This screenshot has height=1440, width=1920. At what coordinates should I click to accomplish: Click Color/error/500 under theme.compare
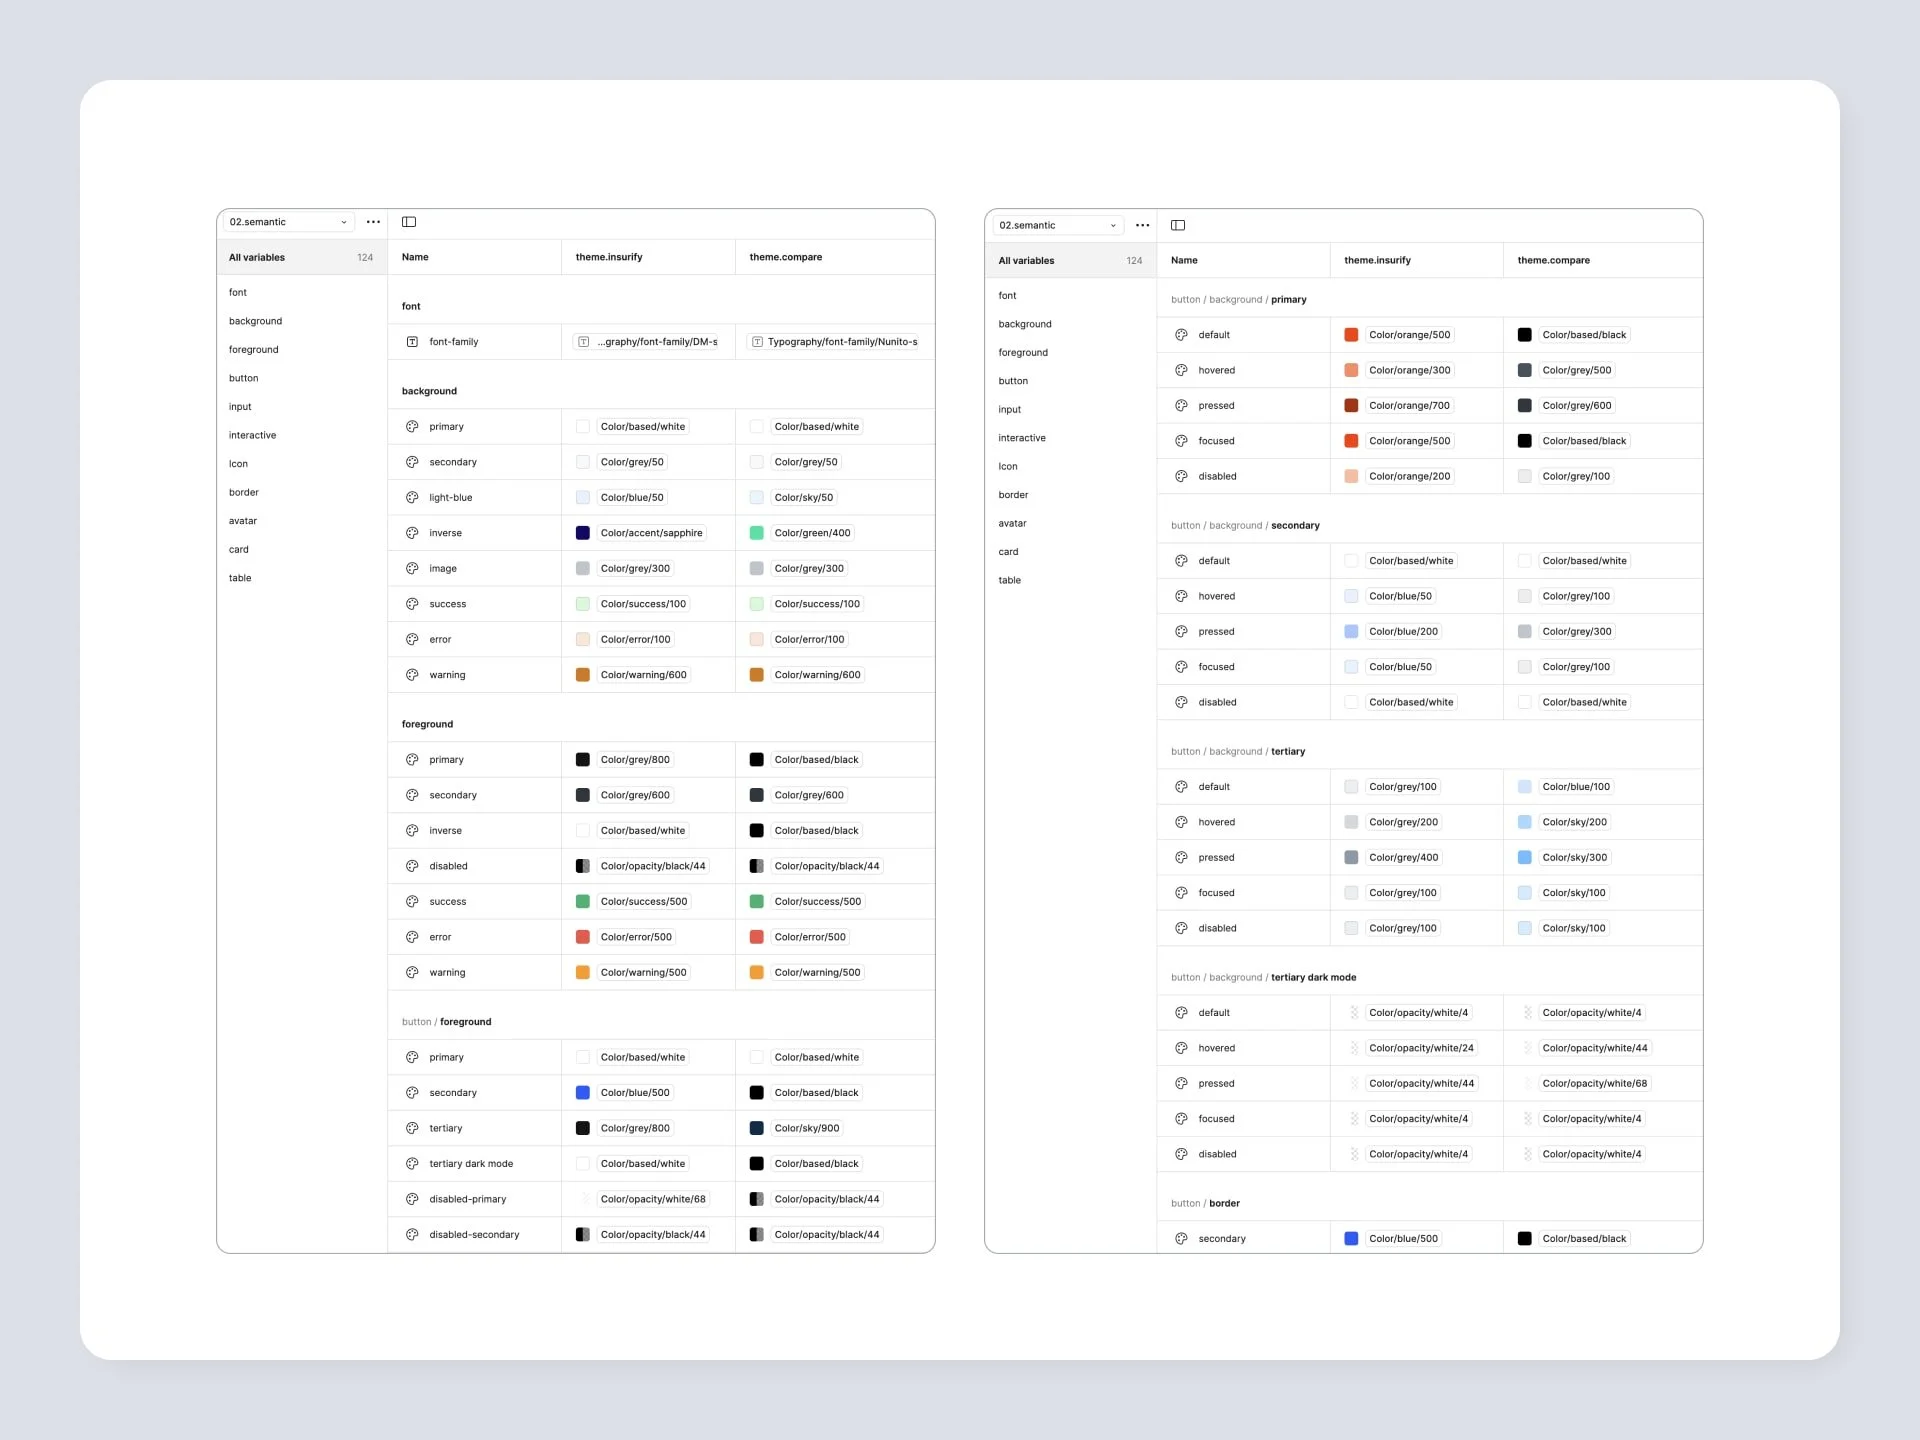[x=810, y=937]
